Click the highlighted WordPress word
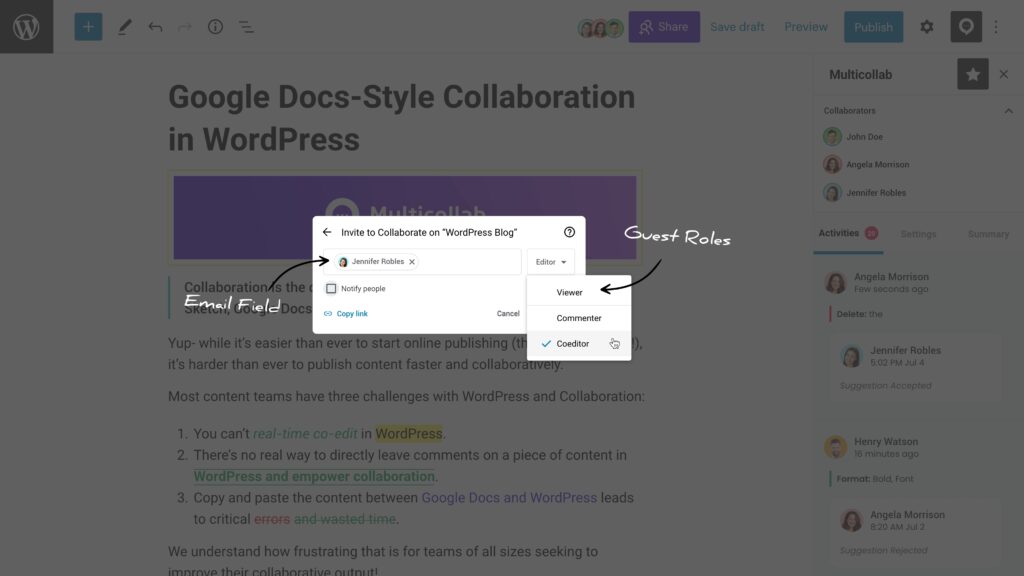 click(x=409, y=434)
